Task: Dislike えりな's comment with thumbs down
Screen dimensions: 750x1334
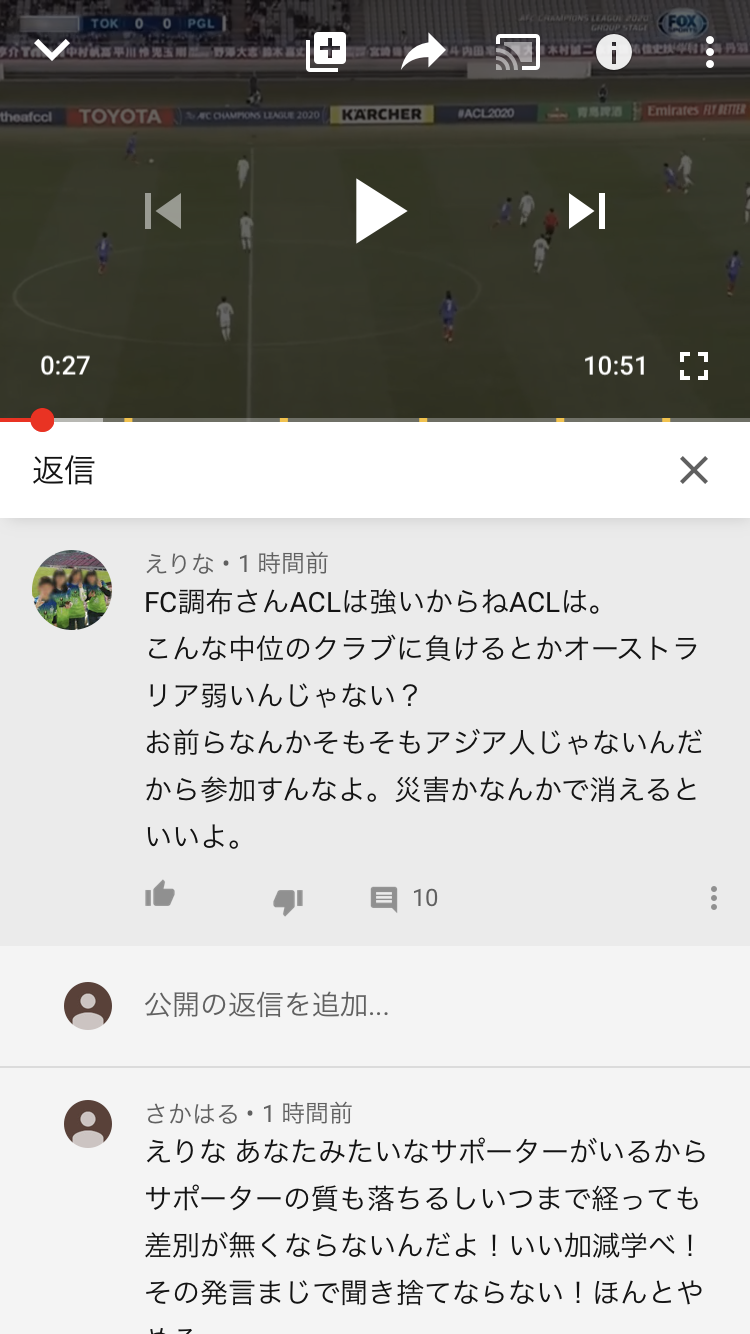Action: [288, 900]
